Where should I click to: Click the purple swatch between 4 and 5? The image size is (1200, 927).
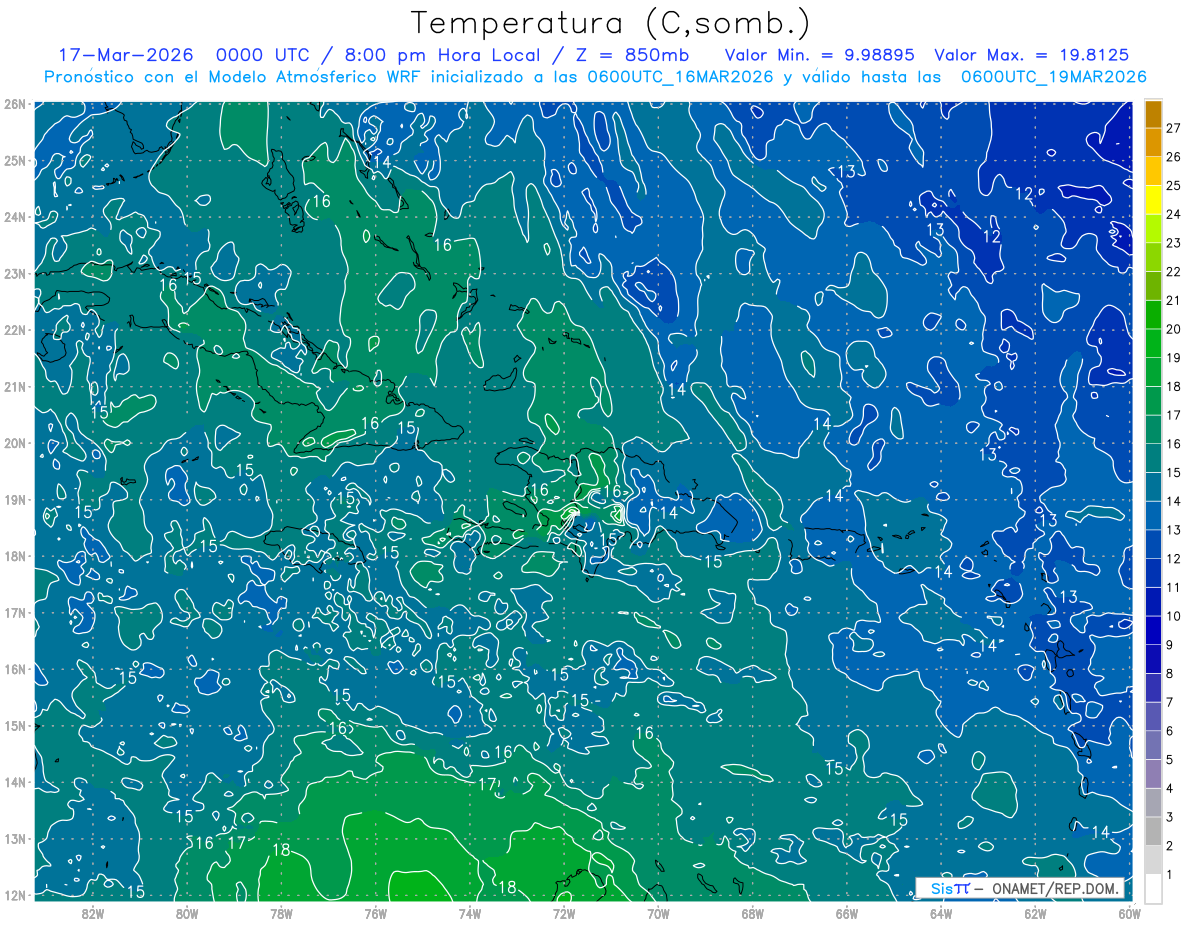click(1153, 773)
